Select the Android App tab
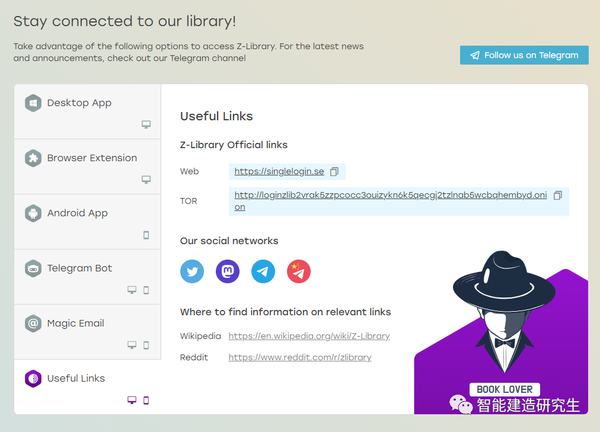Screen dimensions: 600x432 pyautogui.click(x=87, y=222)
